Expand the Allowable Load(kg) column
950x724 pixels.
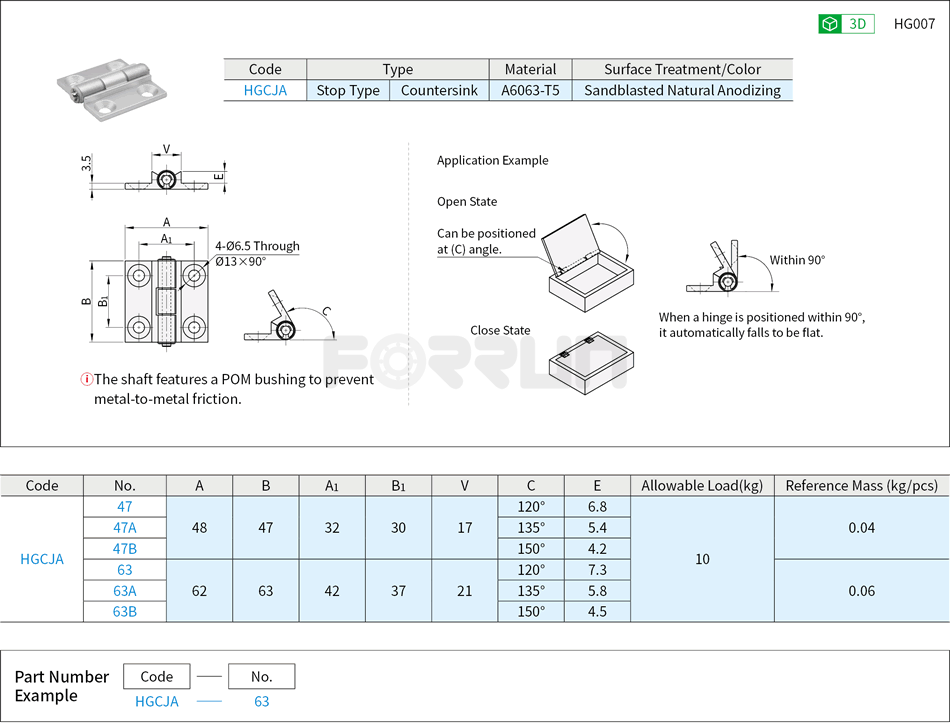(702, 485)
